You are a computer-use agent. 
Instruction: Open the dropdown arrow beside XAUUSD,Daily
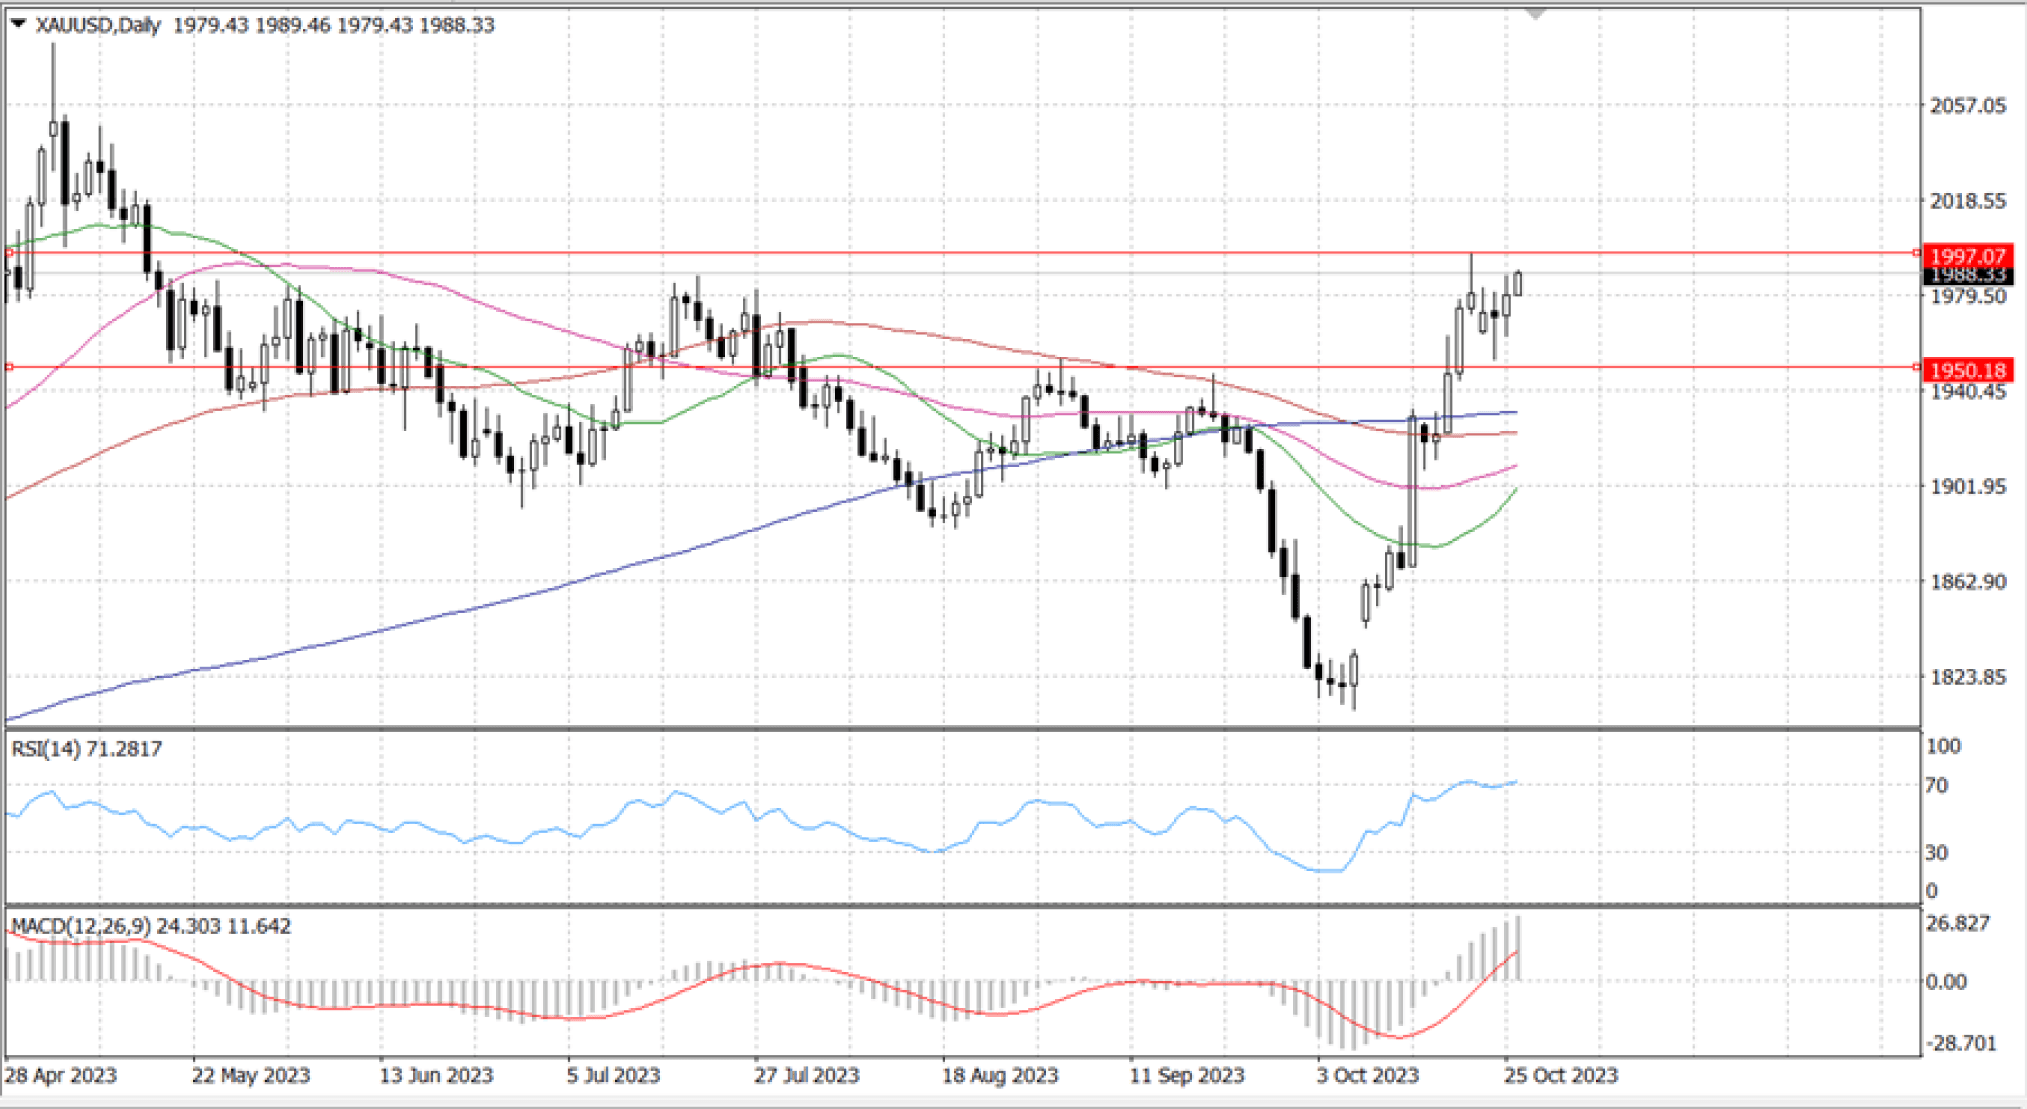17,23
